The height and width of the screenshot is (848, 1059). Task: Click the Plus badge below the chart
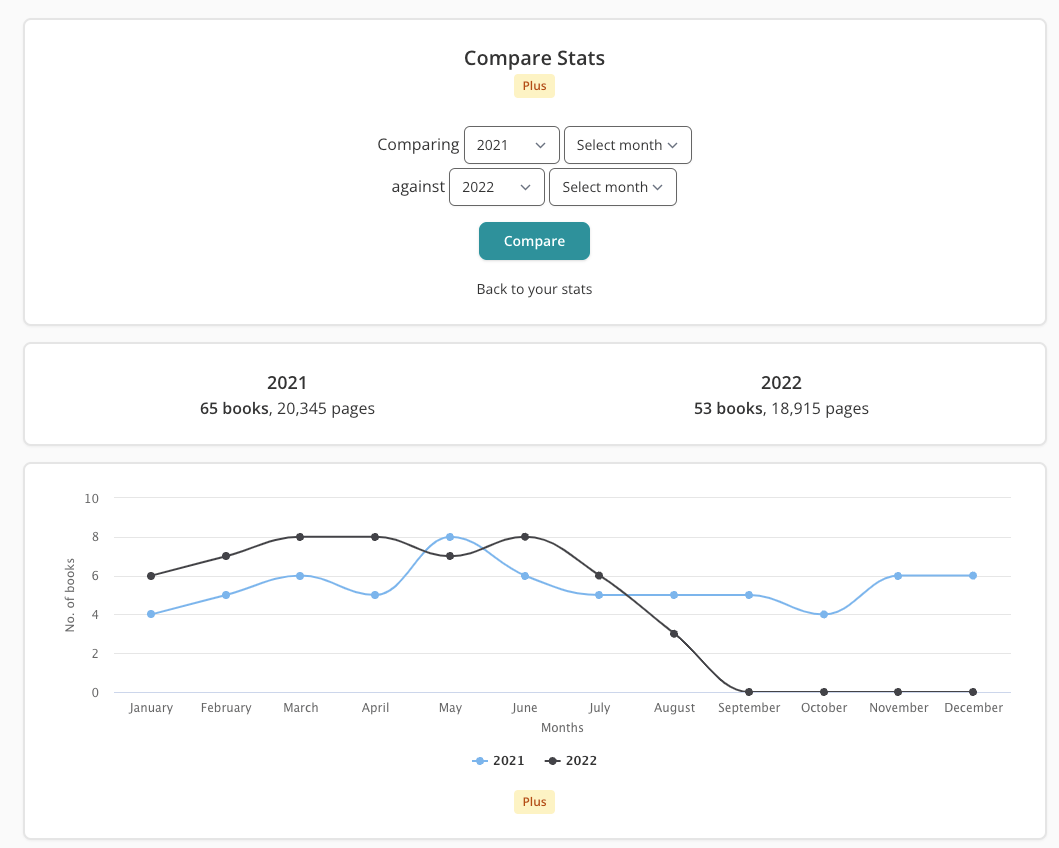tap(534, 801)
